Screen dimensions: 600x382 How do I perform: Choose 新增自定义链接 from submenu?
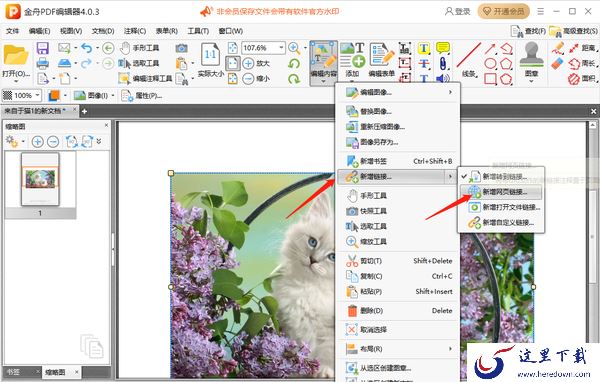tap(501, 222)
